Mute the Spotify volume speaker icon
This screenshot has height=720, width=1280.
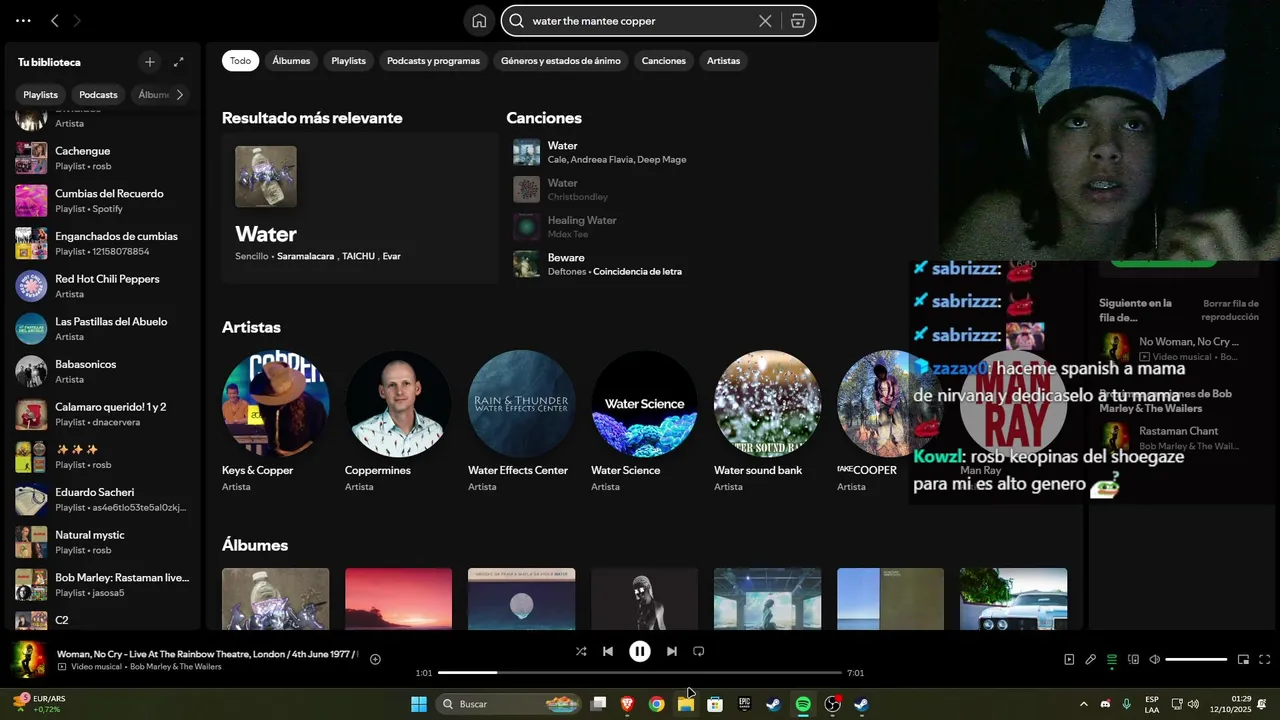[x=1154, y=659]
